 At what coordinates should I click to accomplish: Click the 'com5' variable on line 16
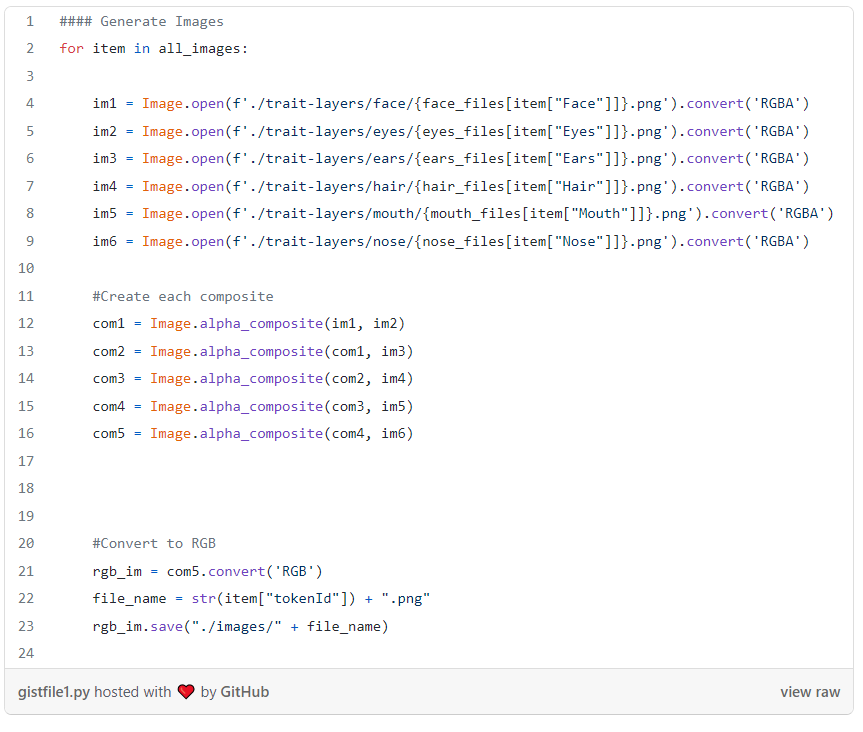[109, 434]
